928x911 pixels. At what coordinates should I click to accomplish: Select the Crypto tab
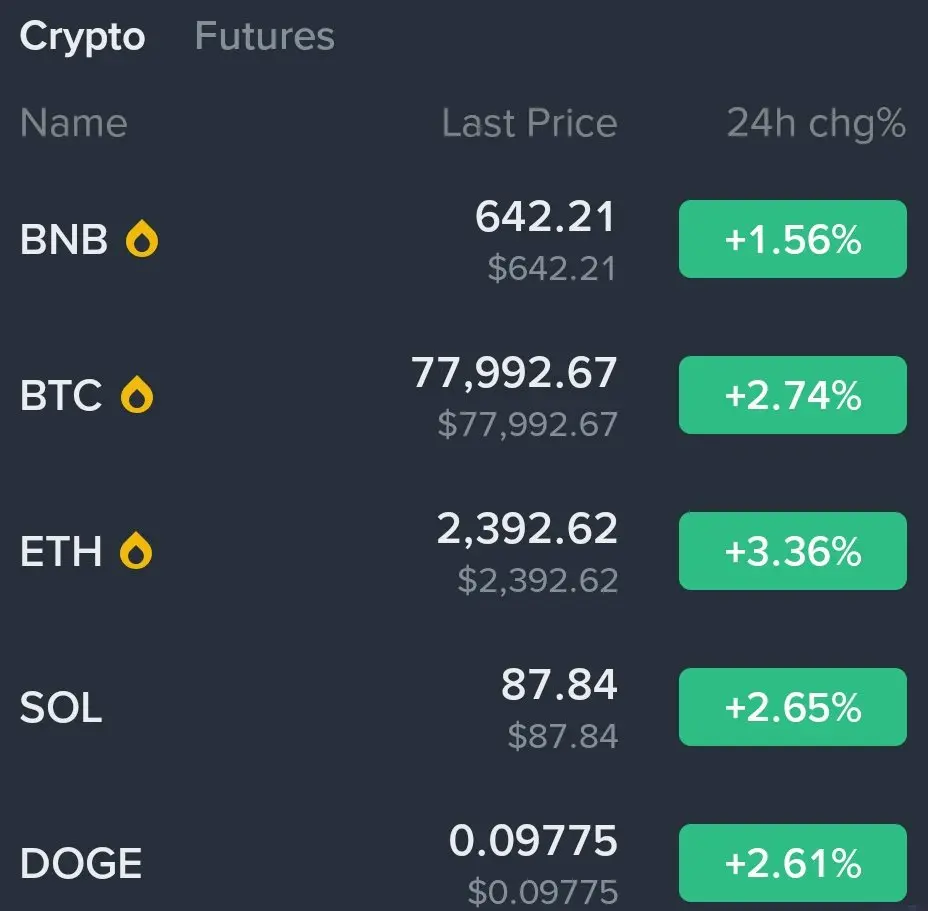click(x=82, y=37)
